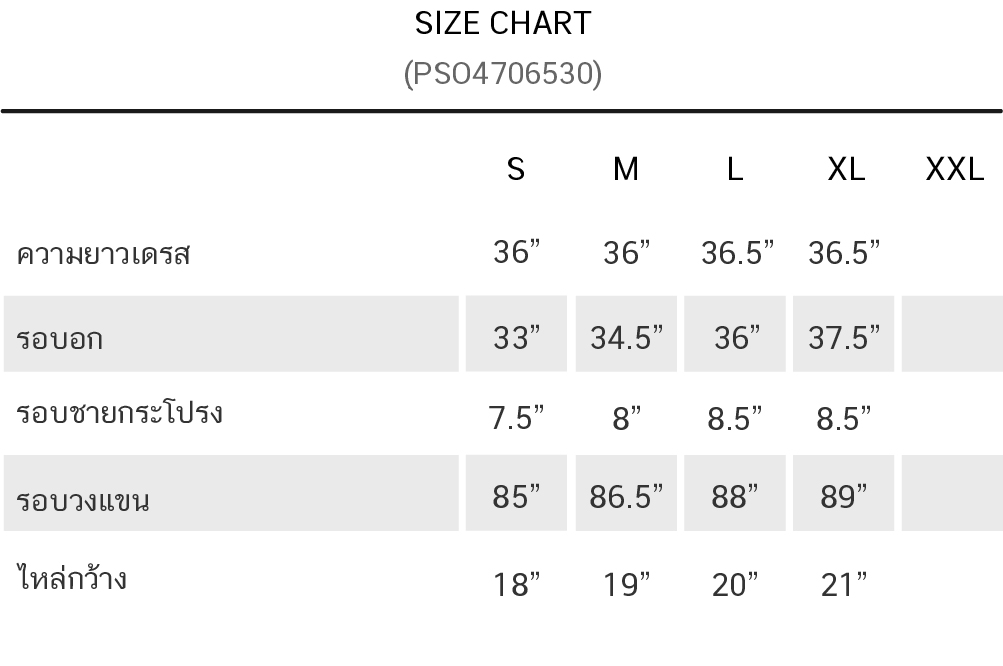Select the M size column header
Screen dimensions: 1003x666
point(625,170)
